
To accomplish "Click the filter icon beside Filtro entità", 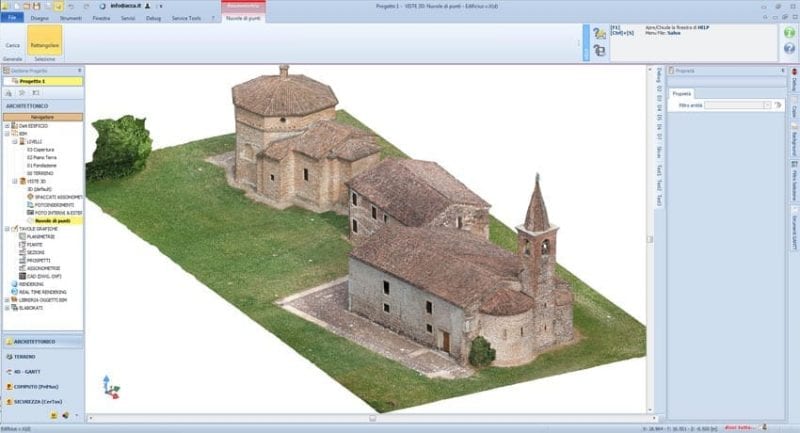I will (x=778, y=104).
